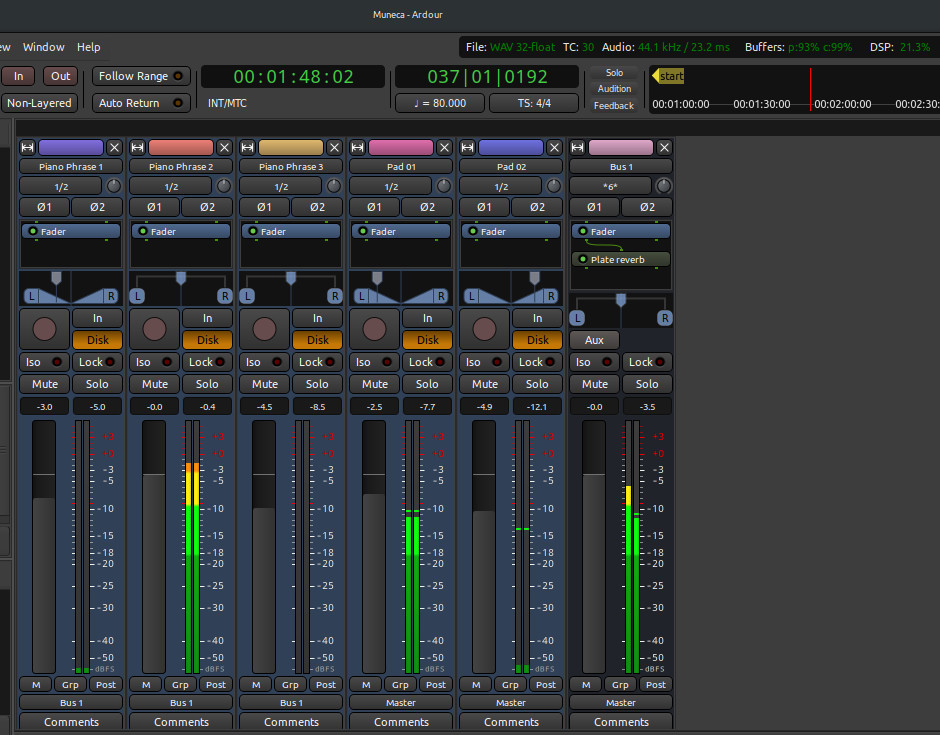Screen dimensions: 940x735
Task: Open input selector 1/2 on Piano Phrase 1
Action: tap(61, 186)
